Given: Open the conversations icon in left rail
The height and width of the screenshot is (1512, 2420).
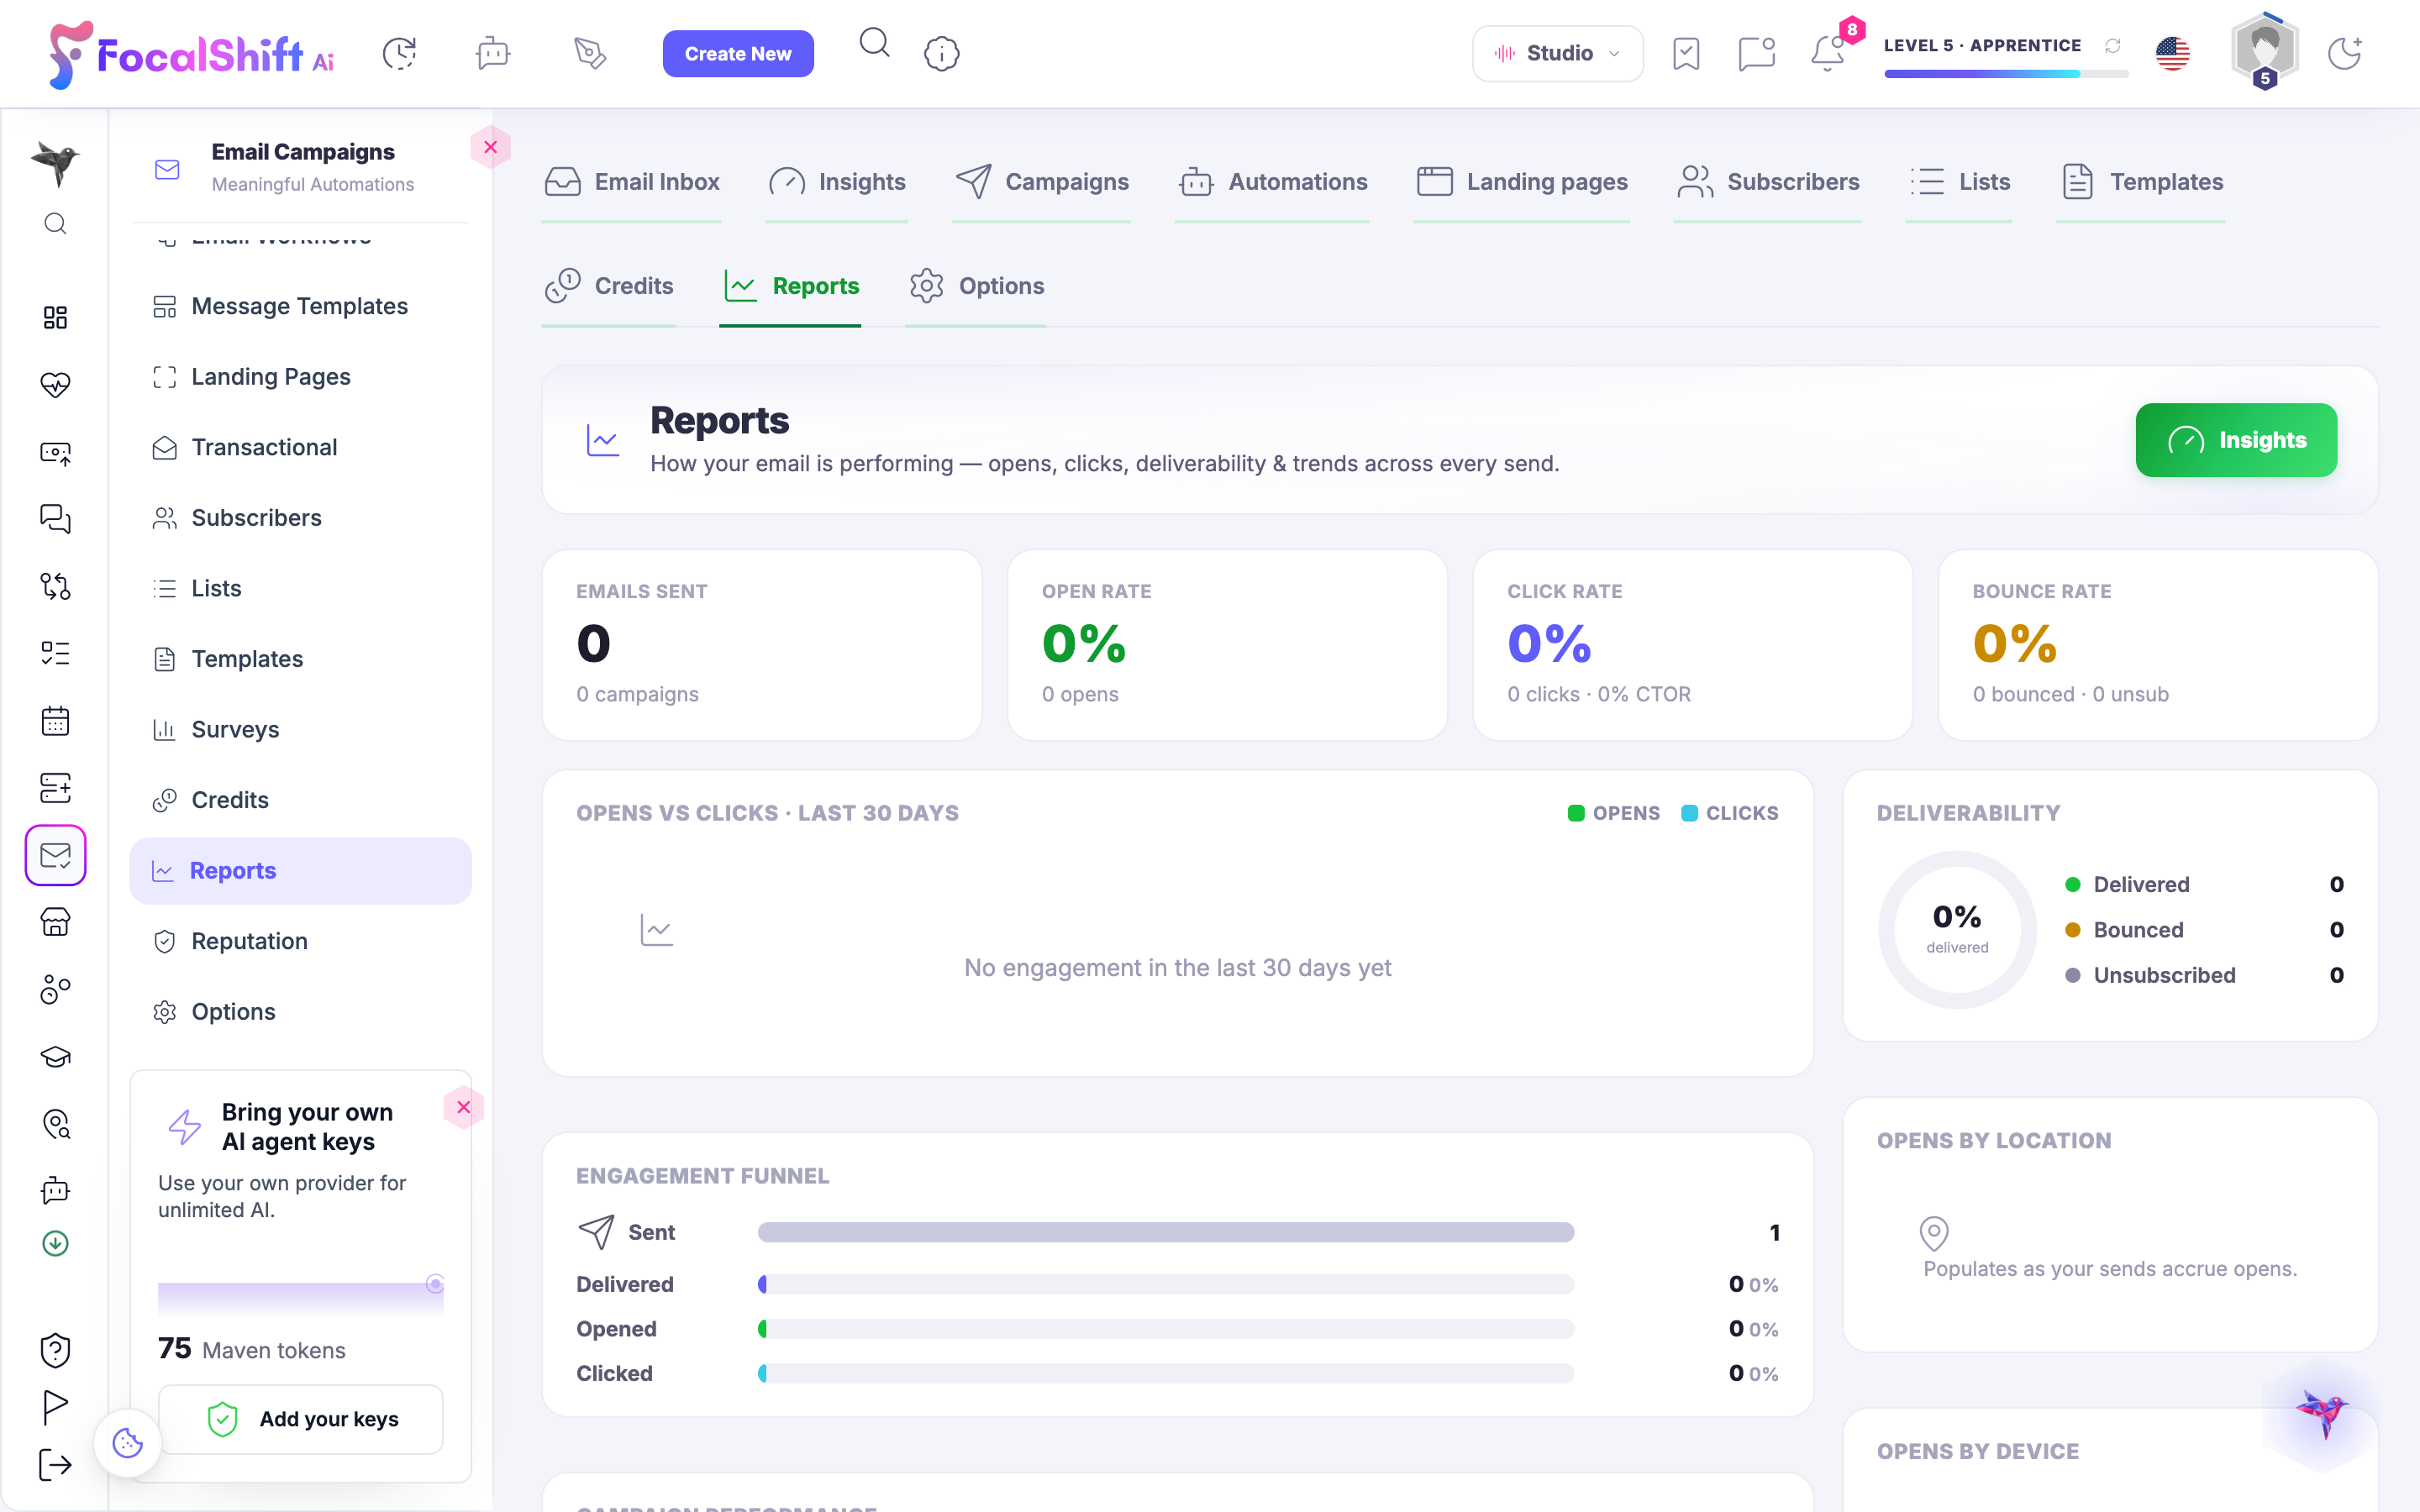Looking at the screenshot, I should pyautogui.click(x=56, y=519).
